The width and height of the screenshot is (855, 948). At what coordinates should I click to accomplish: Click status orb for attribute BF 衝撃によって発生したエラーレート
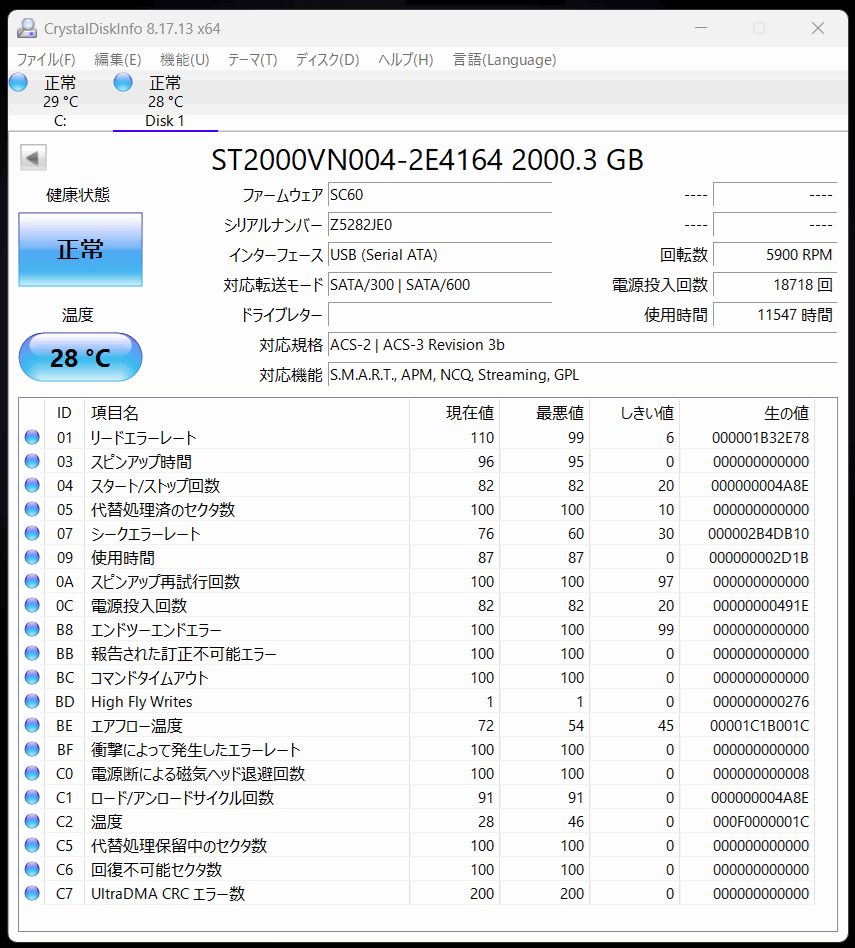coord(32,749)
